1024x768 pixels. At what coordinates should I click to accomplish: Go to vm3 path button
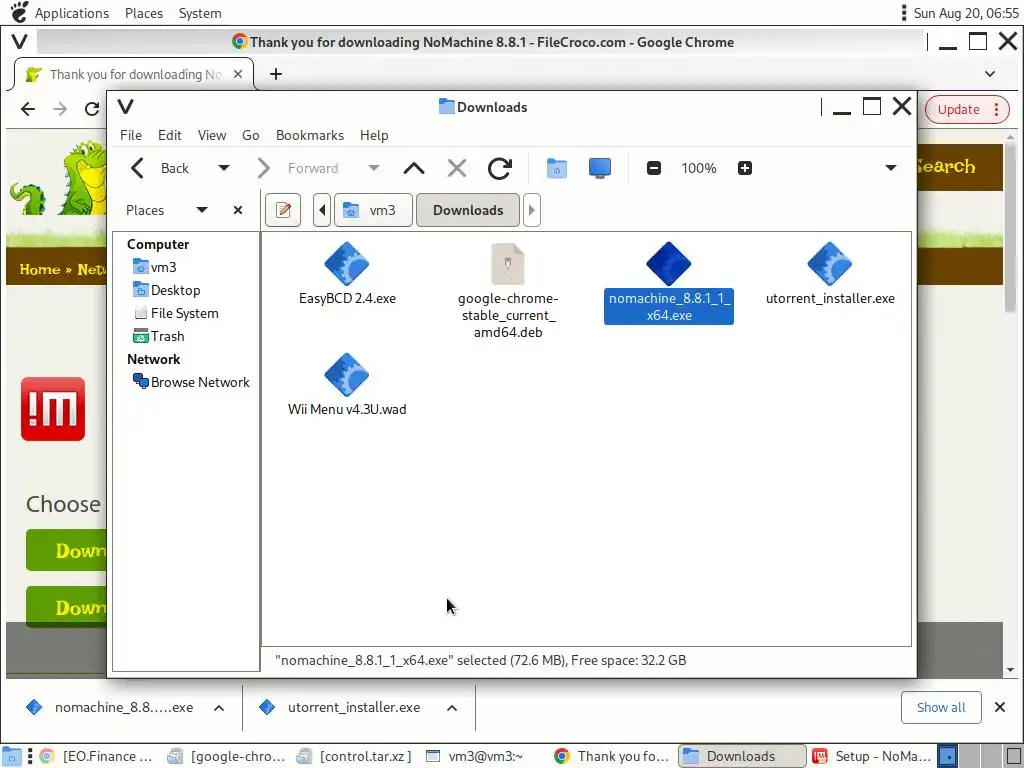click(373, 210)
